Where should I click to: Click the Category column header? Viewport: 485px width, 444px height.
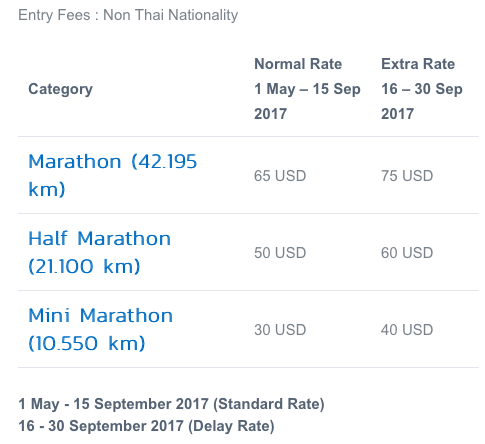tap(60, 89)
